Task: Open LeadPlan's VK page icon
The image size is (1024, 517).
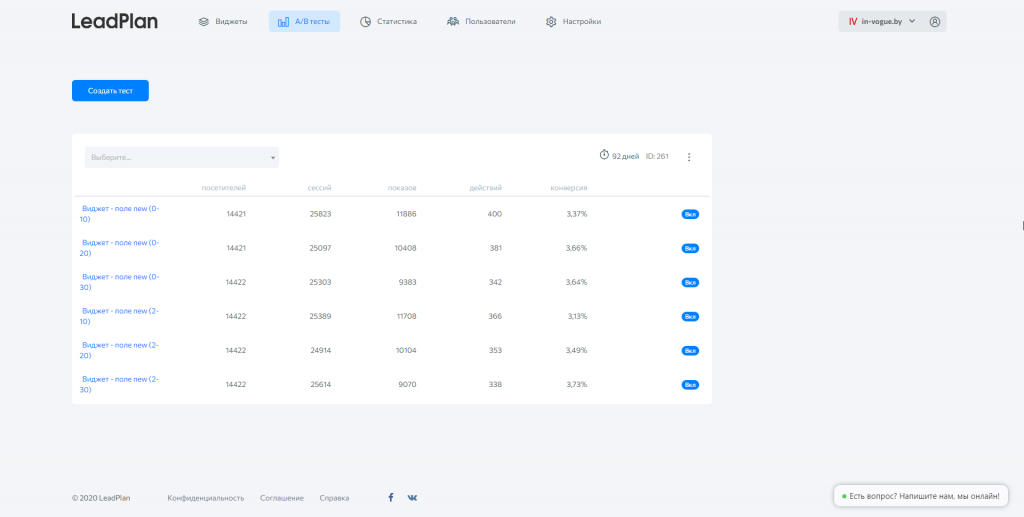Action: coord(412,497)
